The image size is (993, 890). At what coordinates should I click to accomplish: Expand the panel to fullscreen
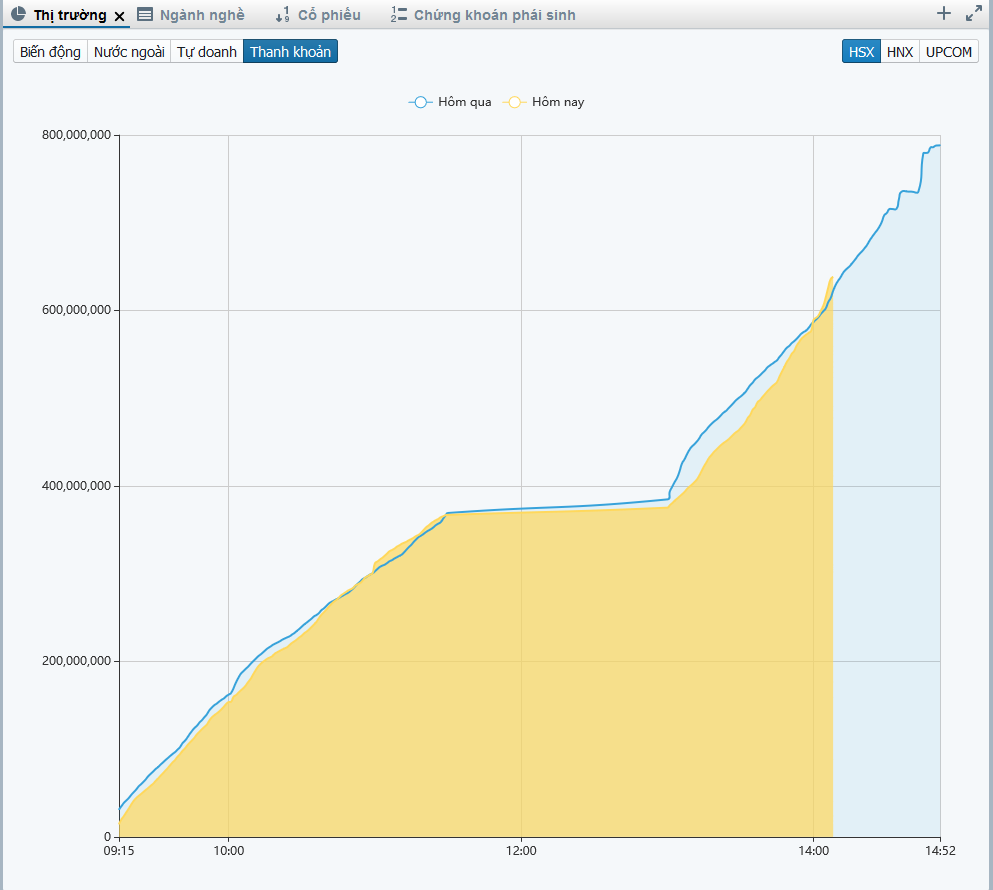coord(973,14)
